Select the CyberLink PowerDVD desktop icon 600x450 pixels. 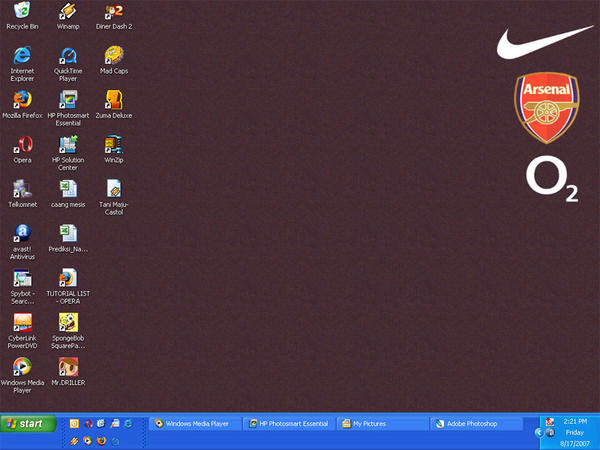coord(22,331)
